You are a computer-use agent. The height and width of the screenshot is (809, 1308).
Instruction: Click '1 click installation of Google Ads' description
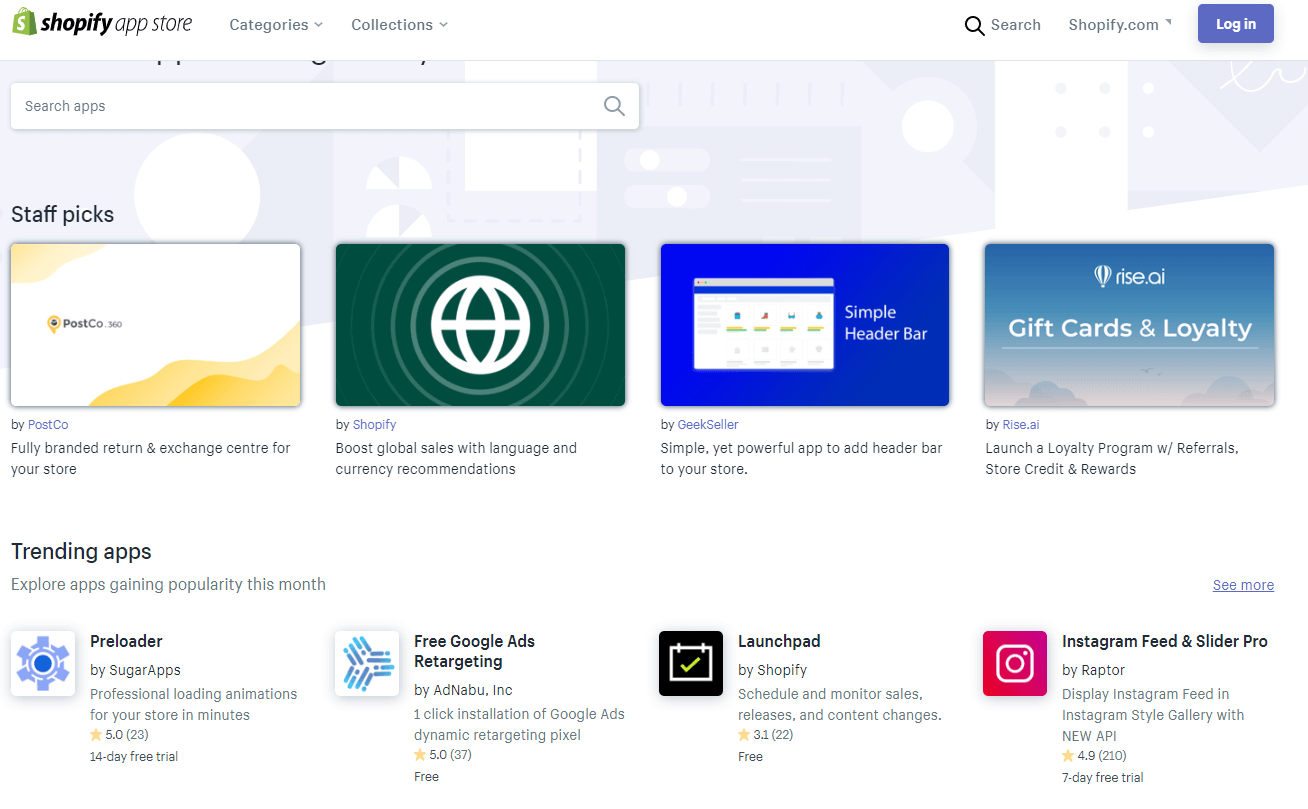click(519, 724)
